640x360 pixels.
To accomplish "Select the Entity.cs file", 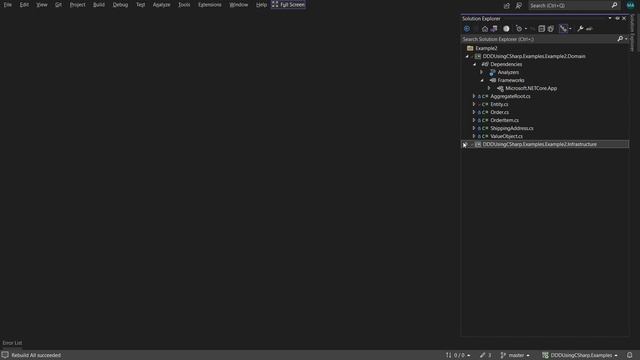I will [499, 104].
